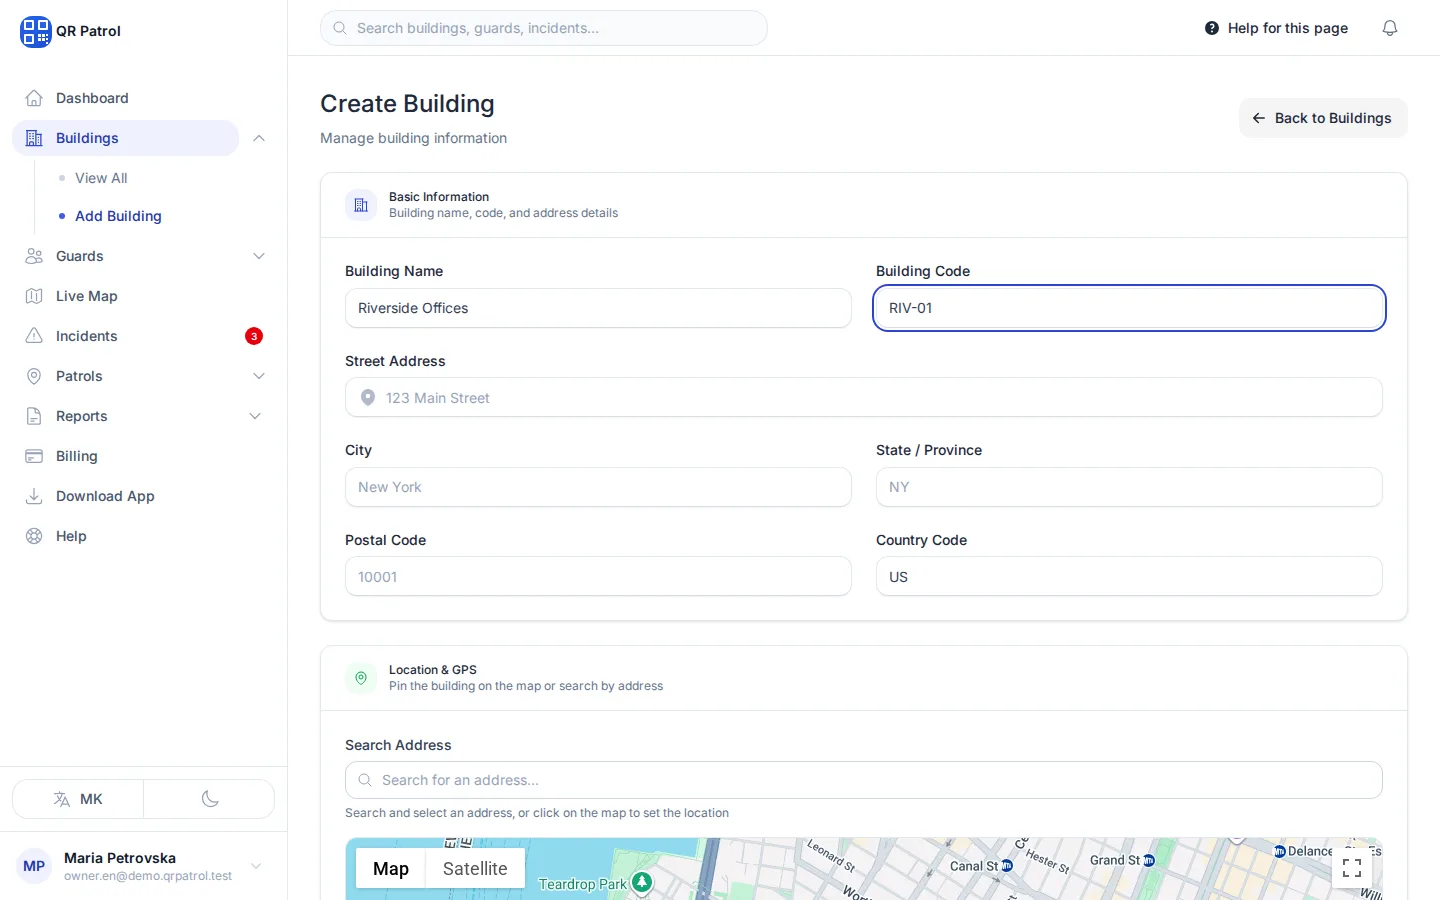This screenshot has width=1440, height=900.
Task: Switch language using MK button
Action: click(78, 799)
